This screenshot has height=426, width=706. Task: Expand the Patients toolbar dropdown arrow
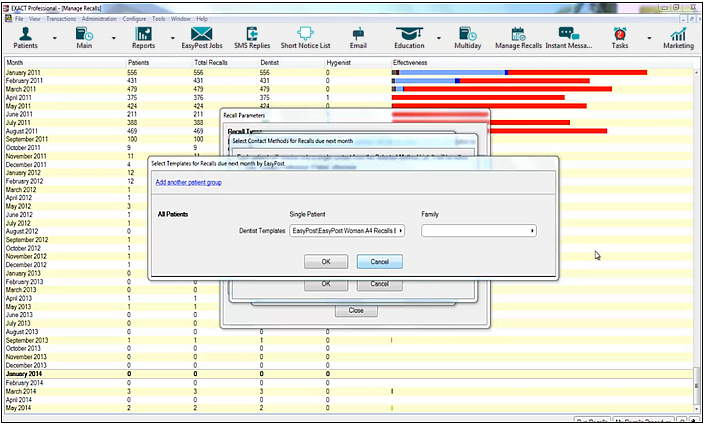(x=55, y=38)
